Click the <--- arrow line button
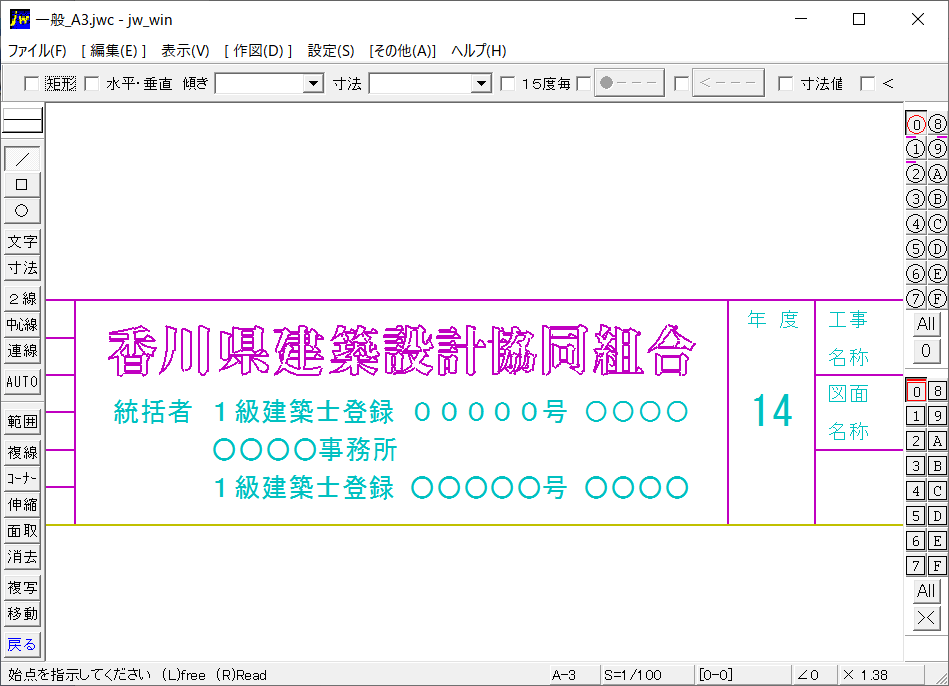This screenshot has width=949, height=686. tap(728, 83)
